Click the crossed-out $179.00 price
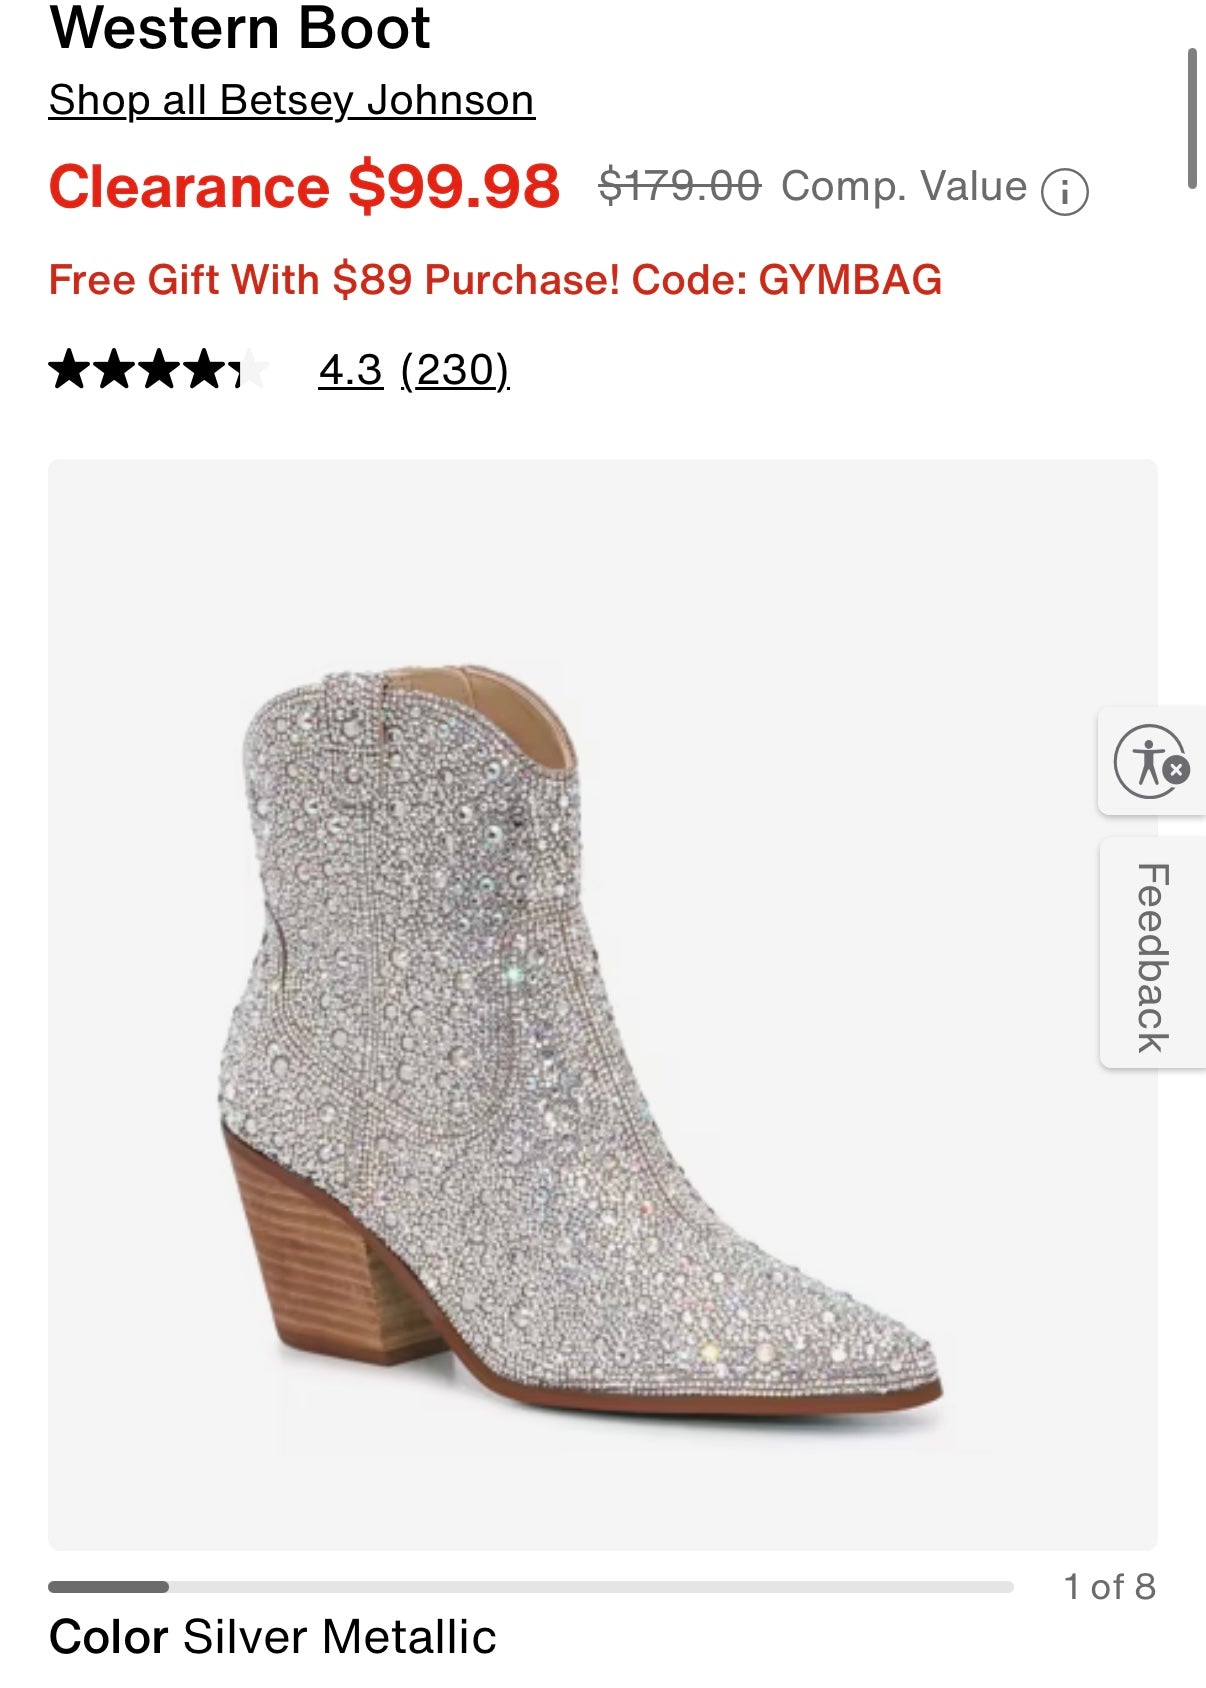Image resolution: width=1206 pixels, height=1688 pixels. tap(679, 187)
